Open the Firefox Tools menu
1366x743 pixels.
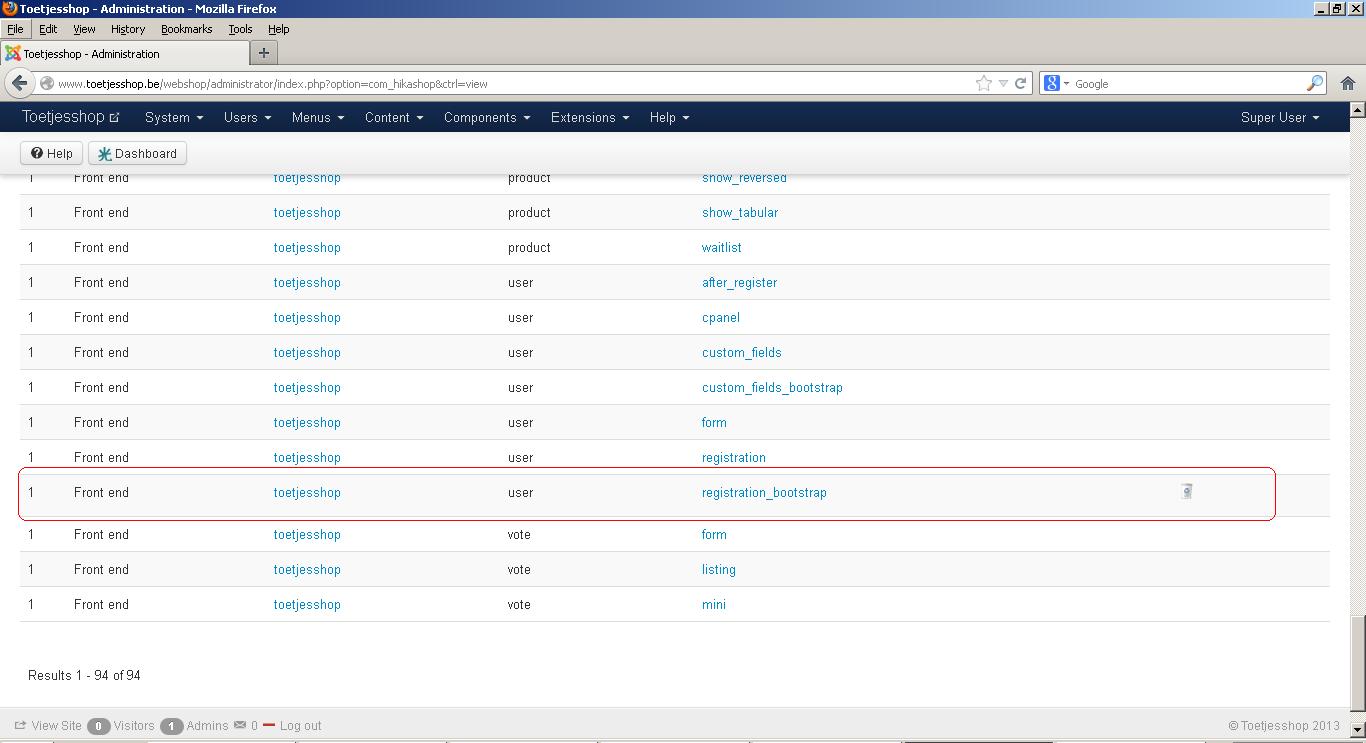240,29
